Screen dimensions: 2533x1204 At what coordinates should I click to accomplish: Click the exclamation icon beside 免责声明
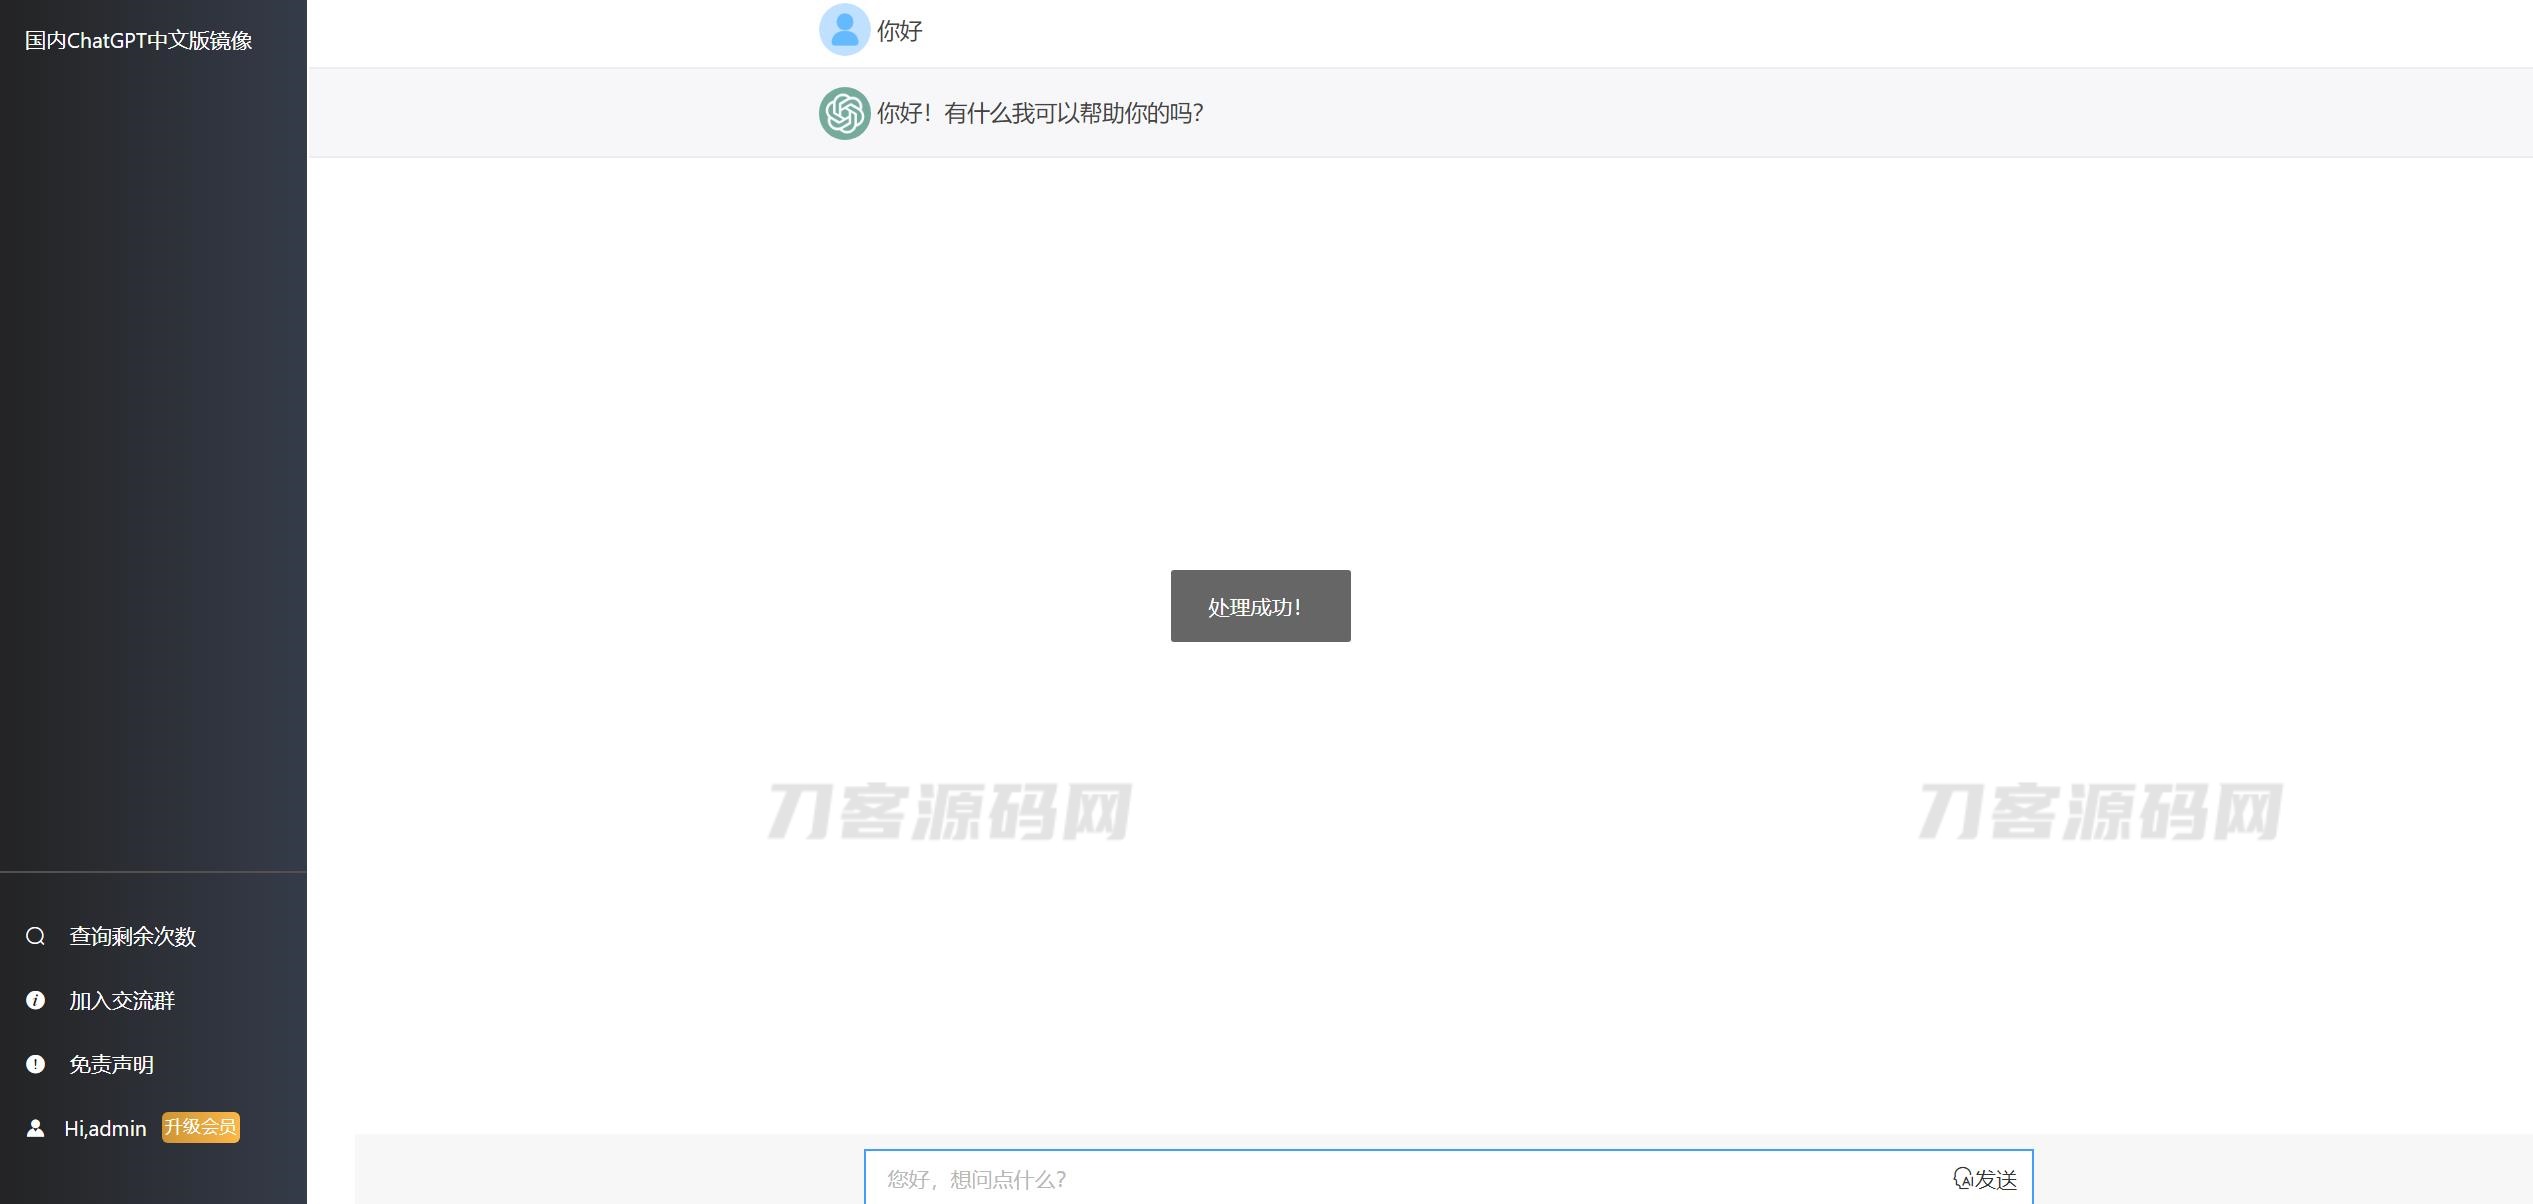pyautogui.click(x=35, y=1064)
